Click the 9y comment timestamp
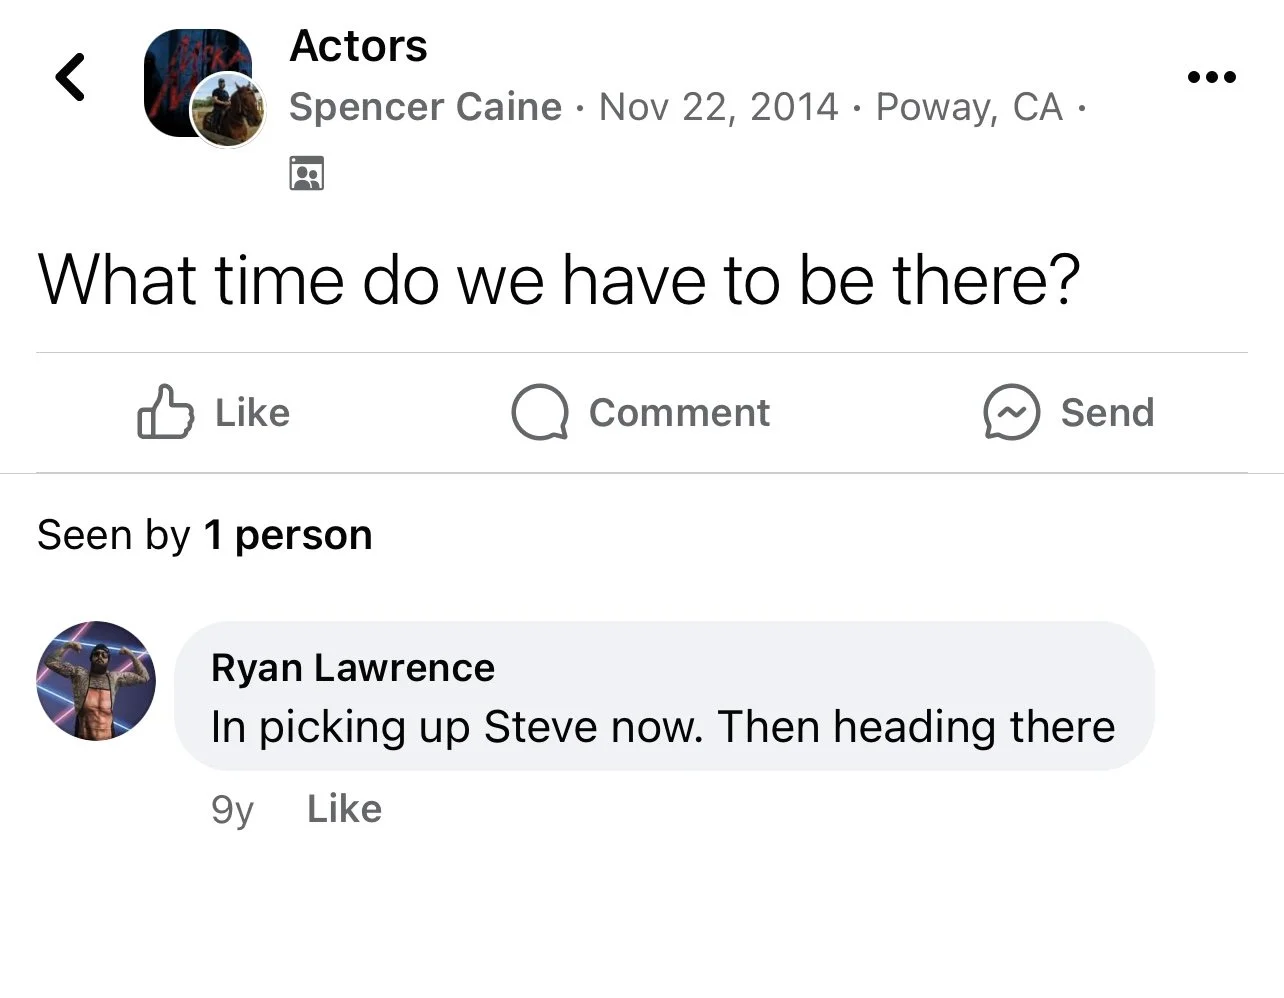Screen dimensions: 1284x998 (232, 808)
